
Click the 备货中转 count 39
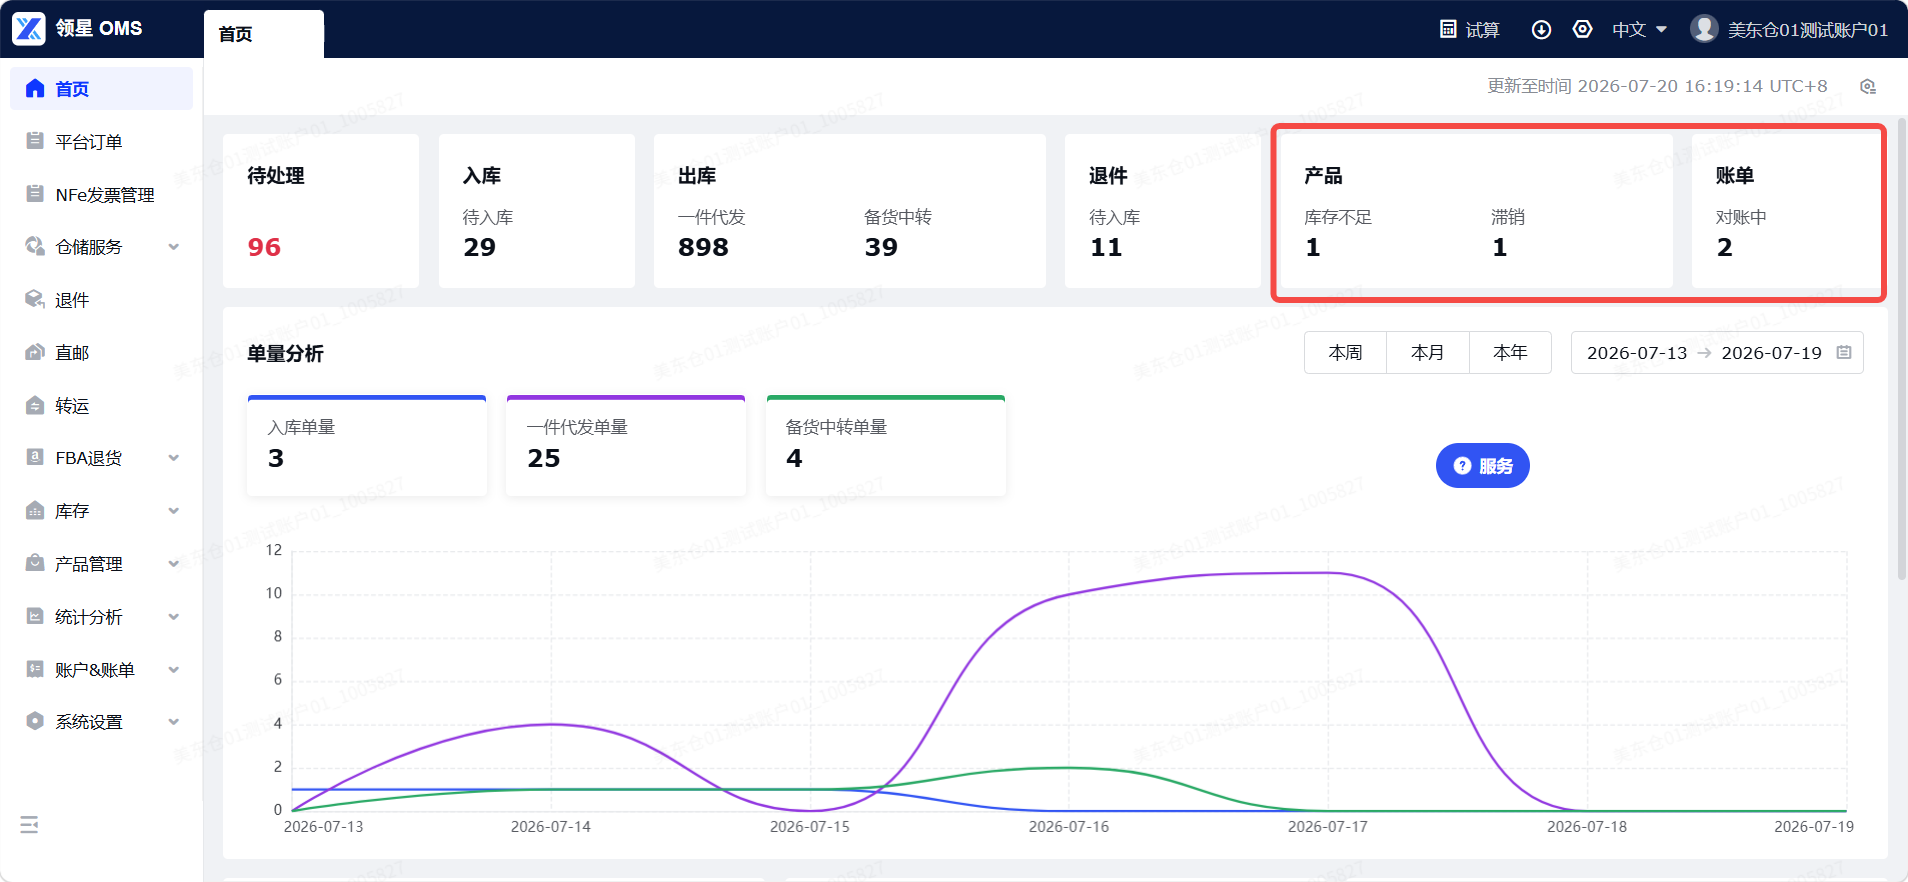tap(881, 247)
